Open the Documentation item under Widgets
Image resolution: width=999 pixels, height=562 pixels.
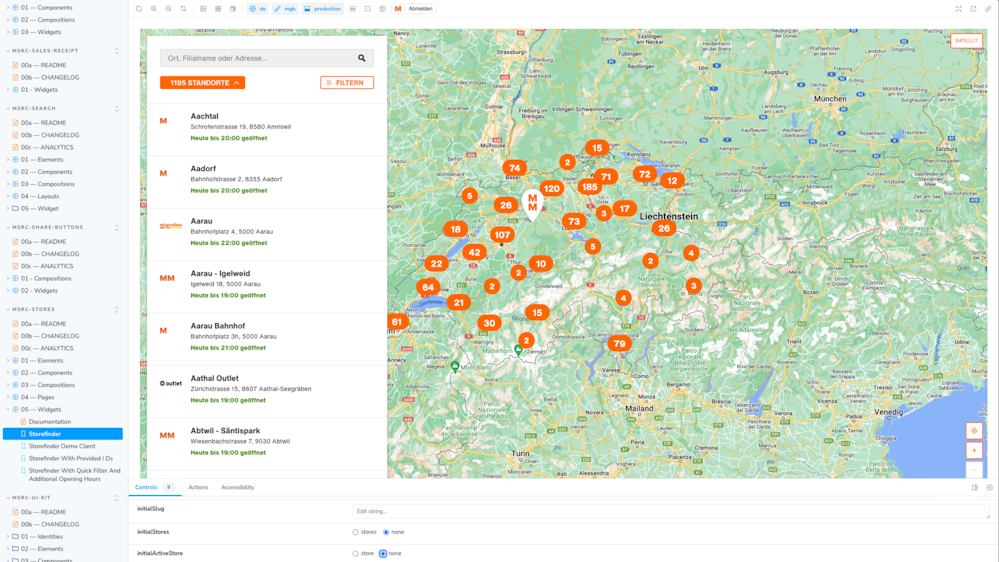[50, 422]
